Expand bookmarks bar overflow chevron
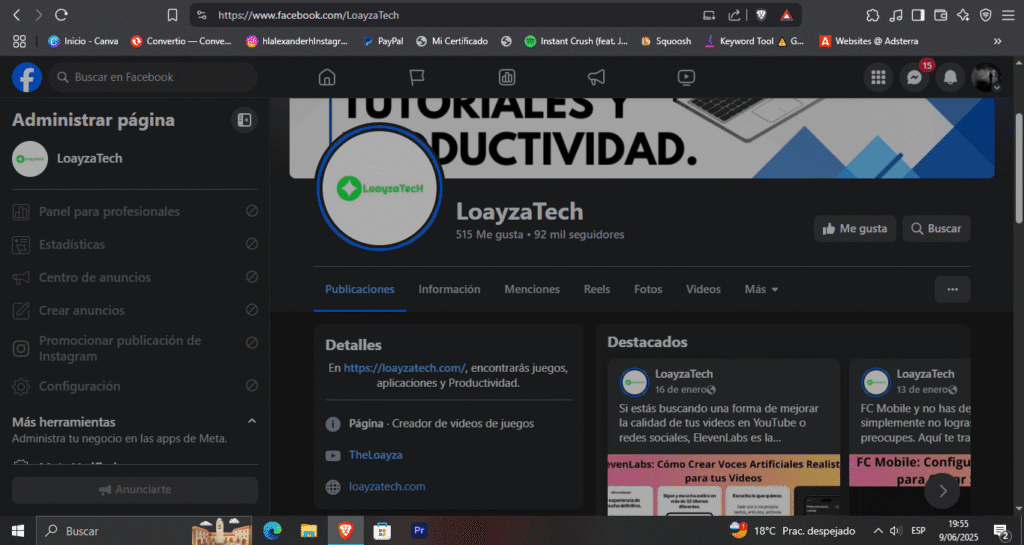The height and width of the screenshot is (545, 1024). (997, 40)
